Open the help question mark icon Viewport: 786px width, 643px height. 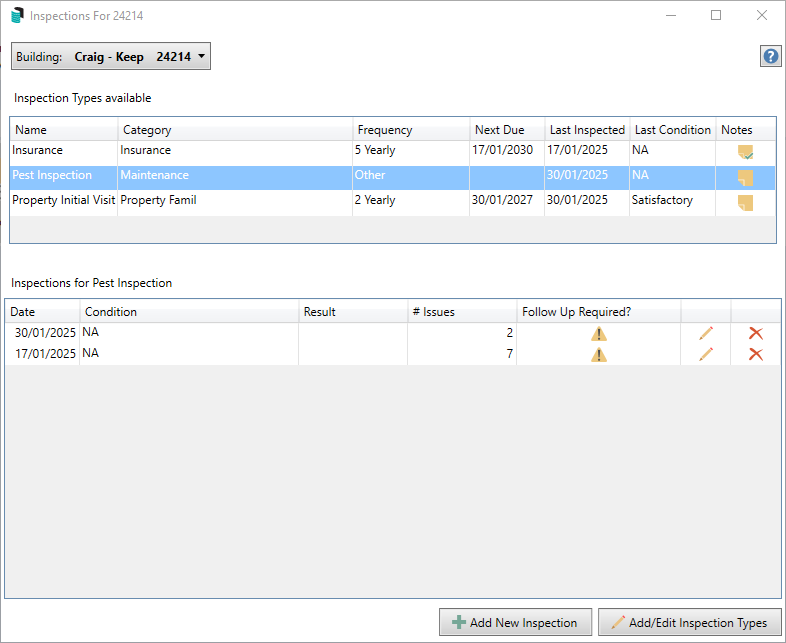click(770, 56)
